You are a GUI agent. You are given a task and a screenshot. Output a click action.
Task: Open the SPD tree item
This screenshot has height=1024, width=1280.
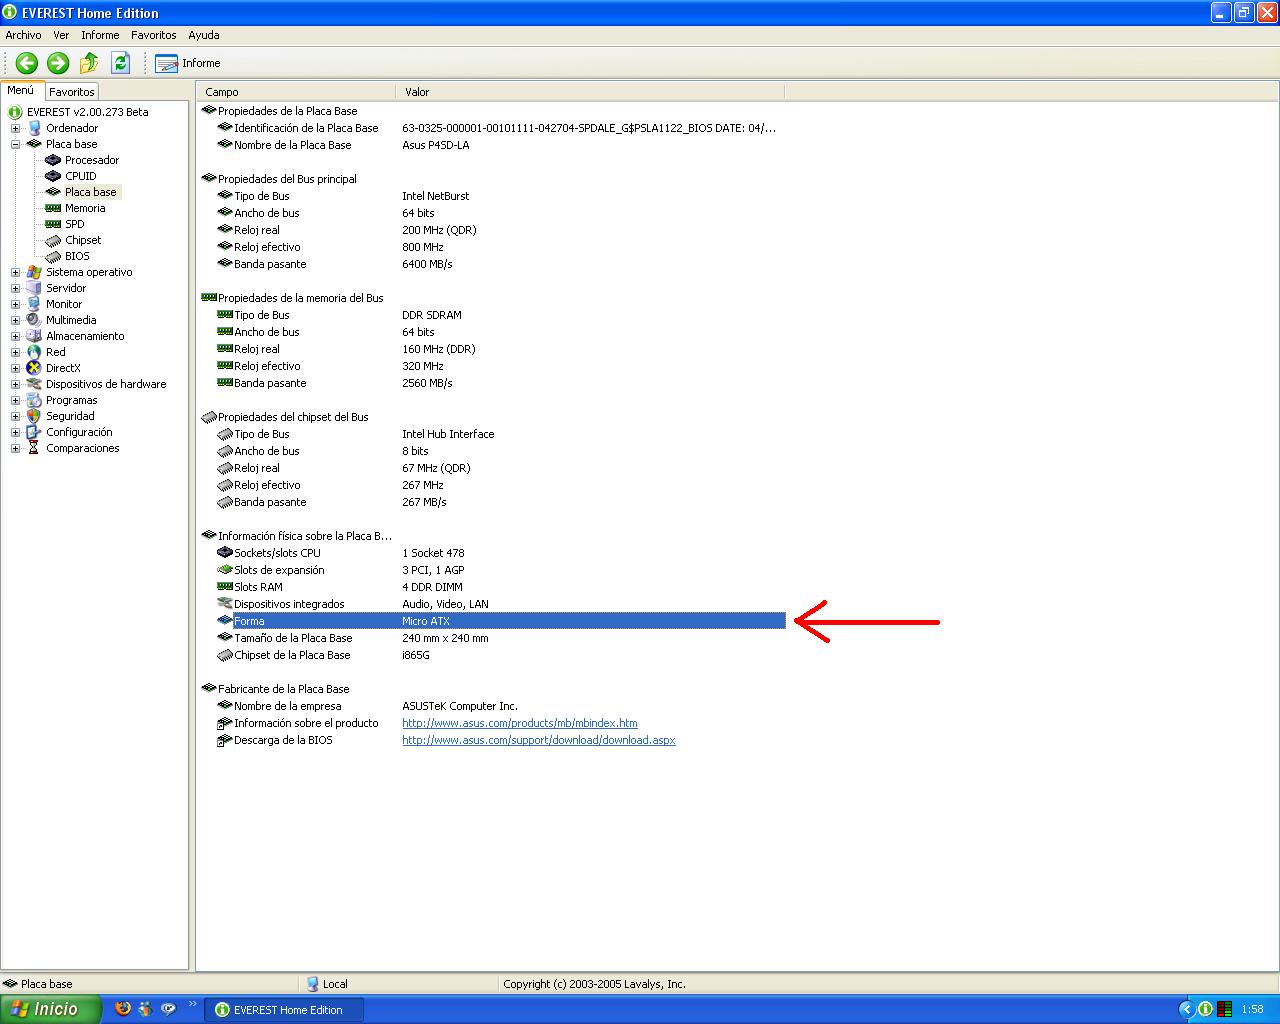(75, 224)
